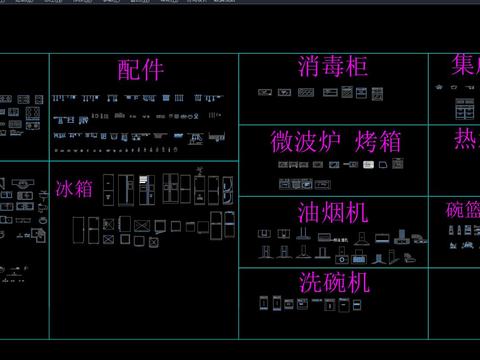Pick the round basin block in left panel
The height and width of the screenshot is (360, 480).
point(43,221)
